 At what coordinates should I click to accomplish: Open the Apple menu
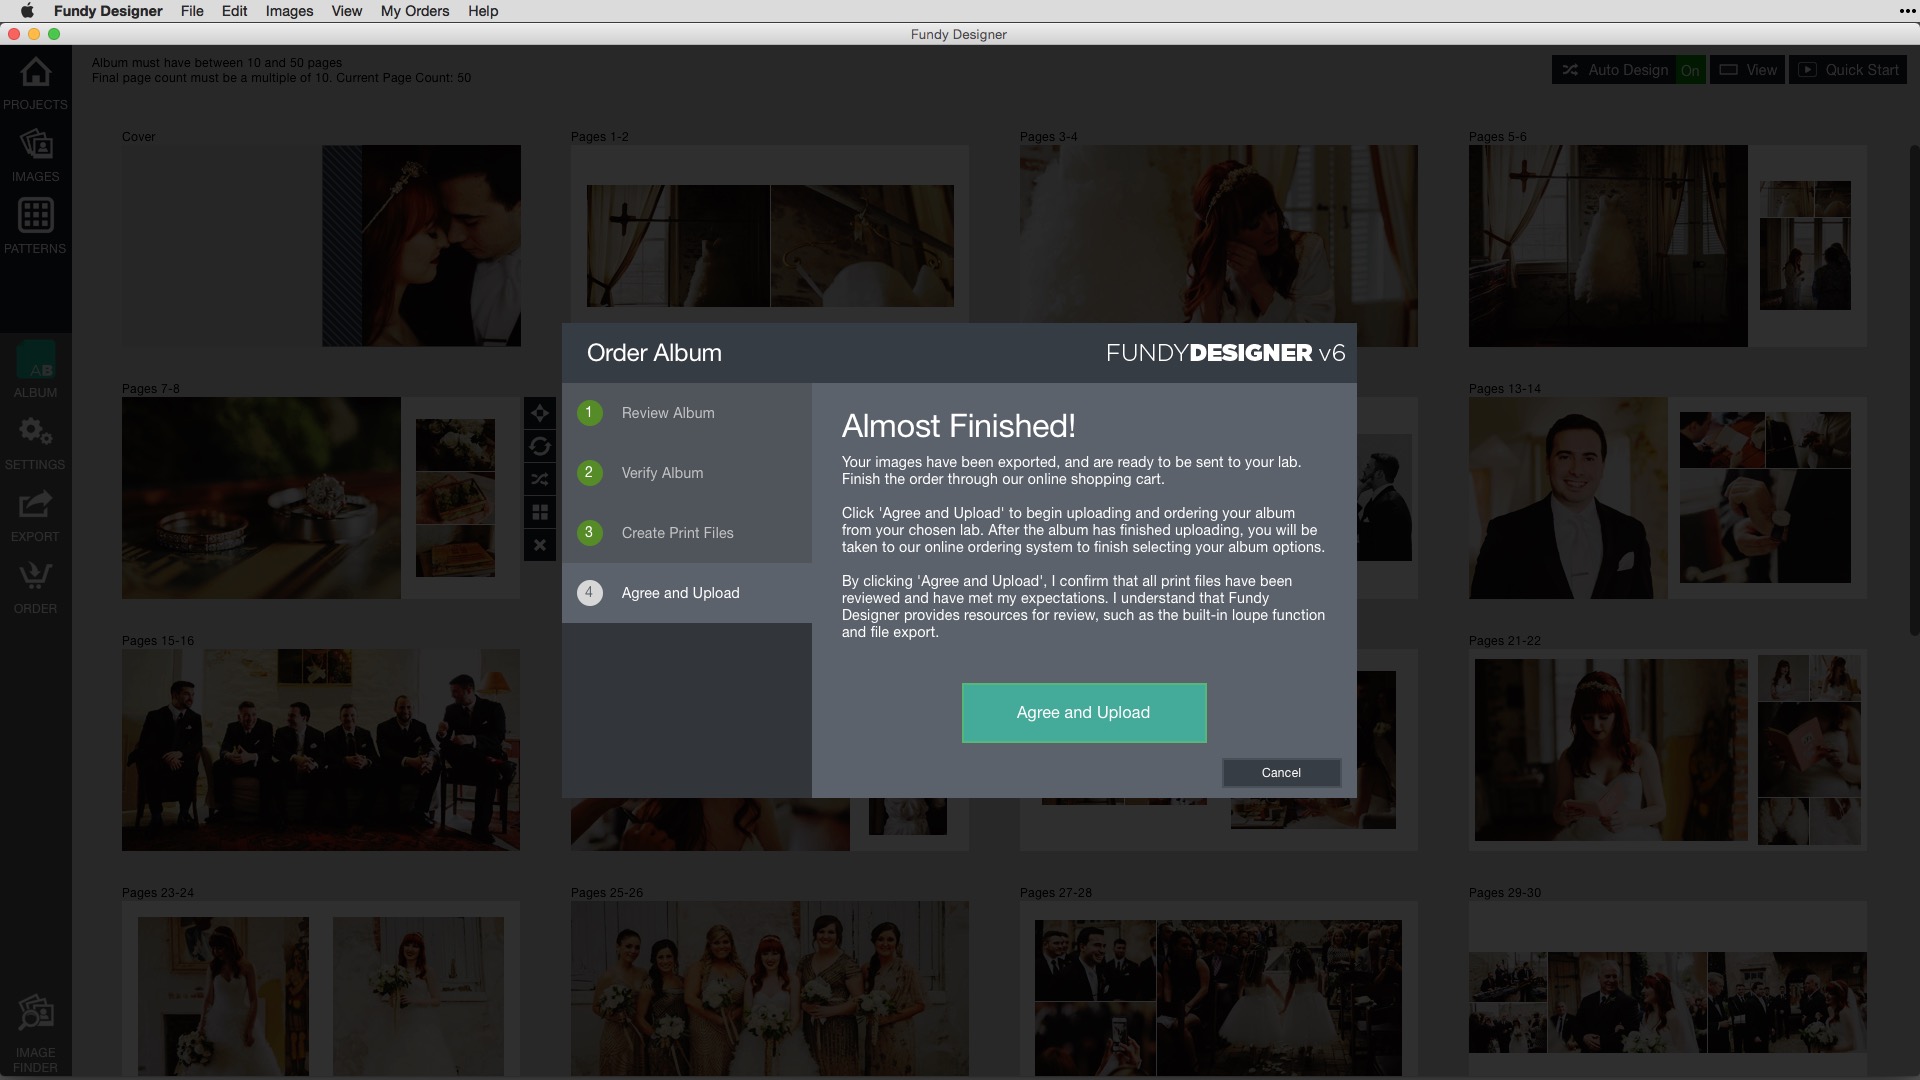(x=27, y=11)
